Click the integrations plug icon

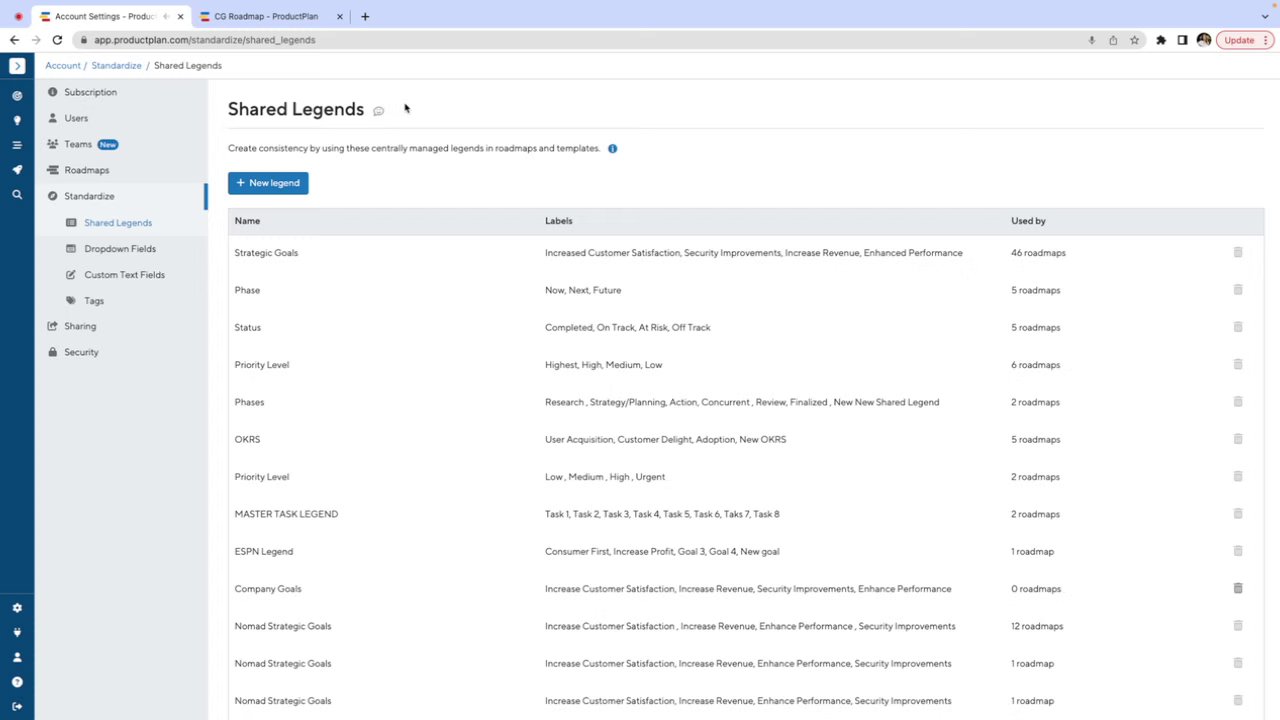(x=17, y=632)
